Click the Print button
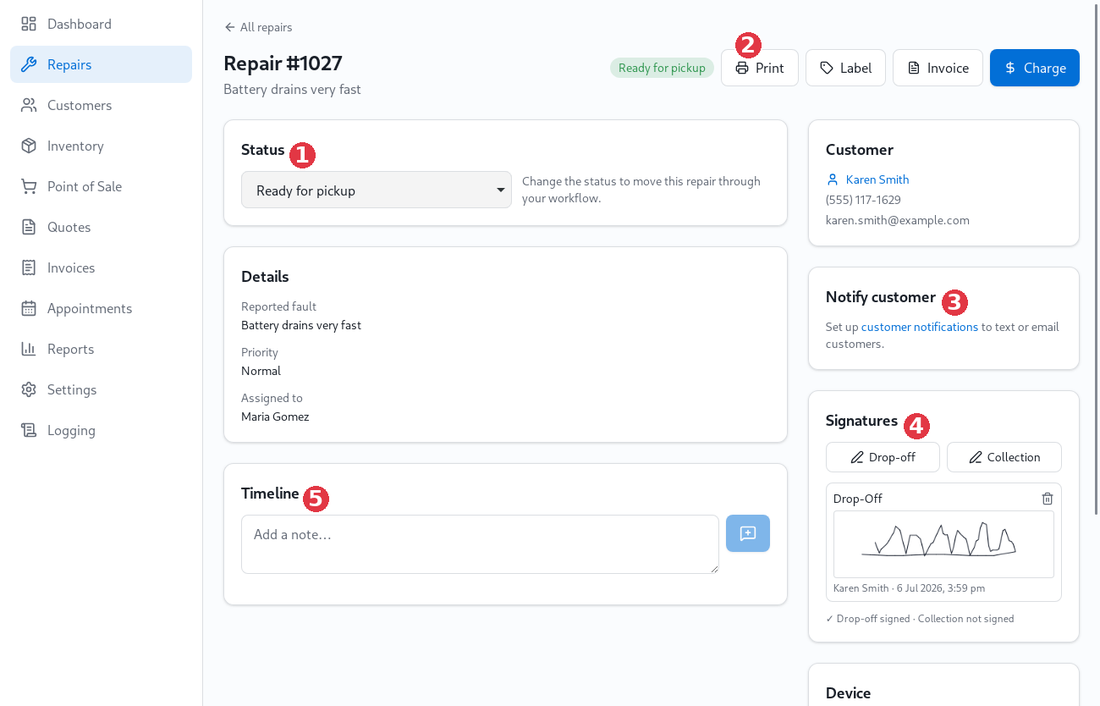1100x706 pixels. pyautogui.click(x=760, y=68)
